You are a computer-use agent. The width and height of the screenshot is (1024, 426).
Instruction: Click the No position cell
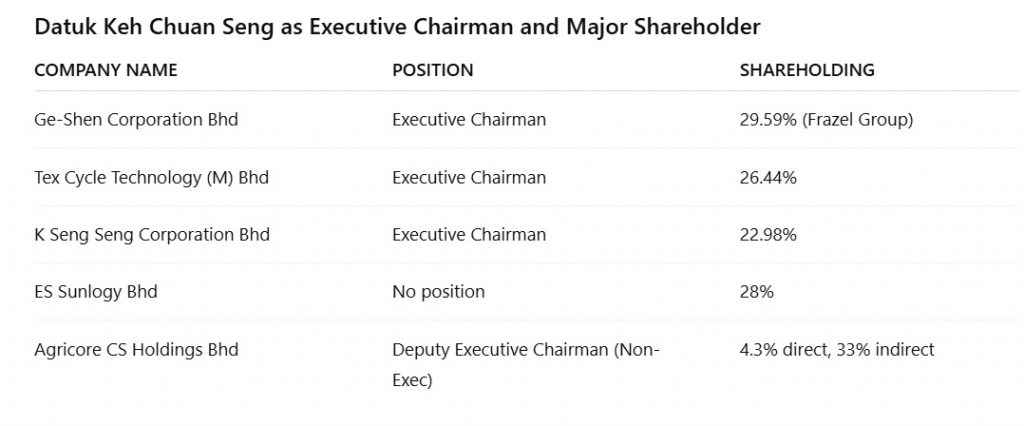438,292
